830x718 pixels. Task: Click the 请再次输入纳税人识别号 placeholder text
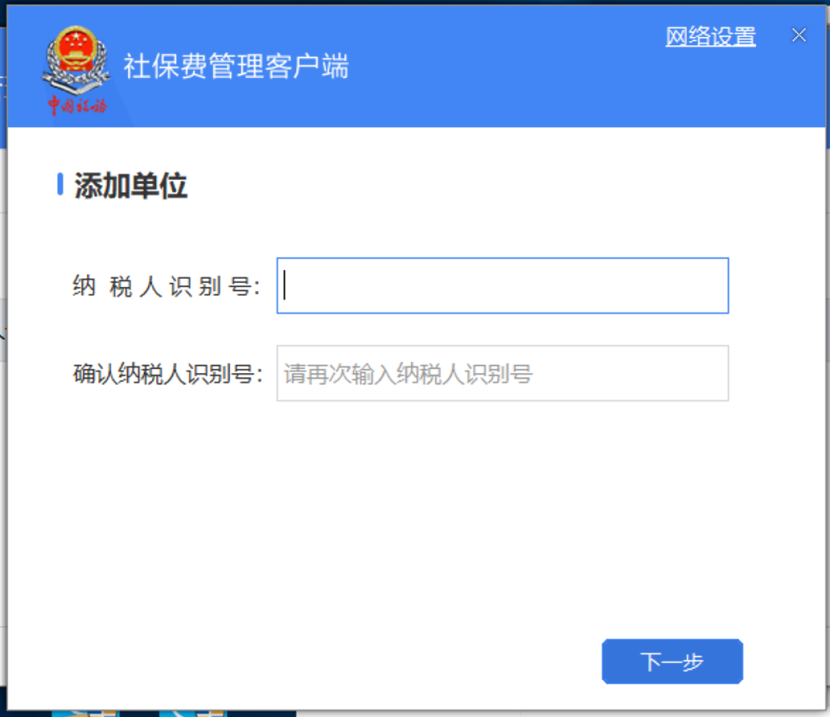point(408,374)
